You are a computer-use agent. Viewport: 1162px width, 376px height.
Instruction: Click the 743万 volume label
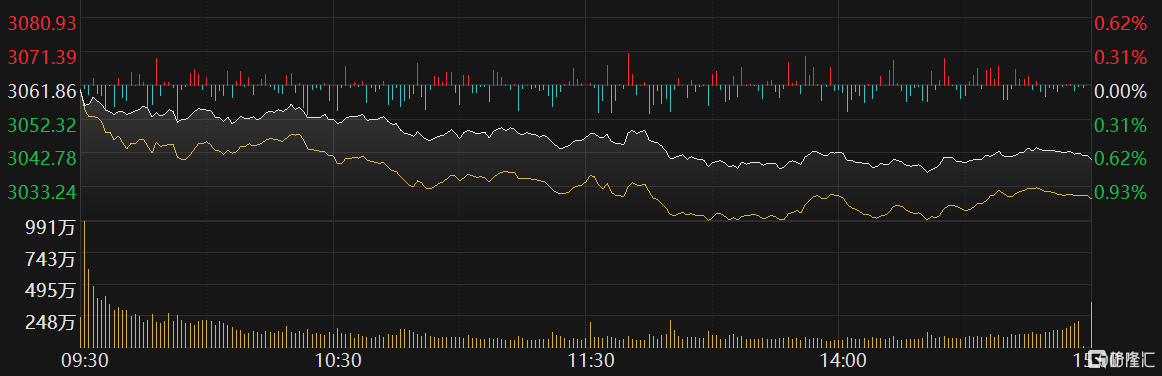pos(51,260)
